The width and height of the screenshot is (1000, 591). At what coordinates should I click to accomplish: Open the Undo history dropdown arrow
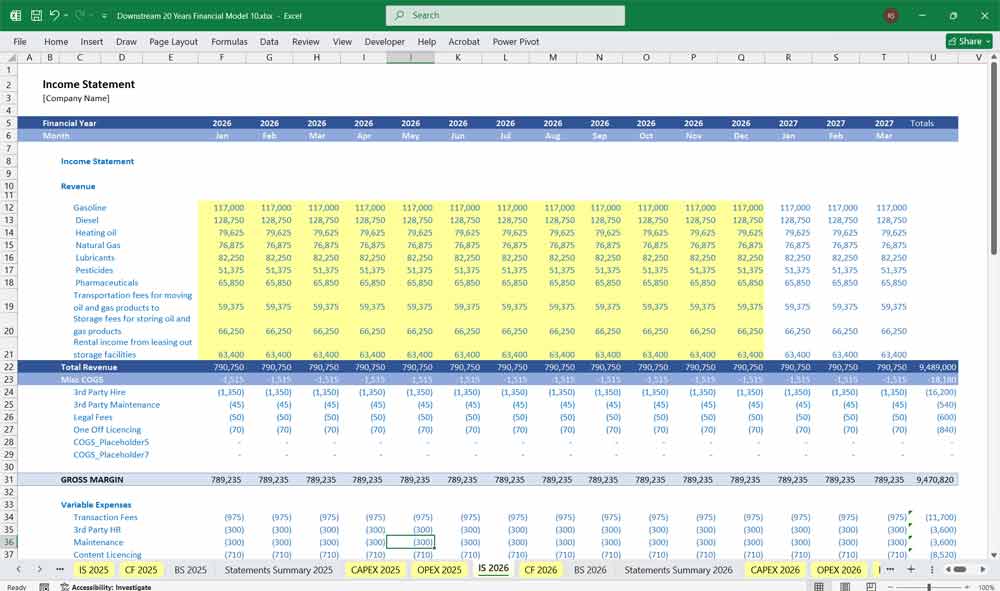(x=66, y=16)
